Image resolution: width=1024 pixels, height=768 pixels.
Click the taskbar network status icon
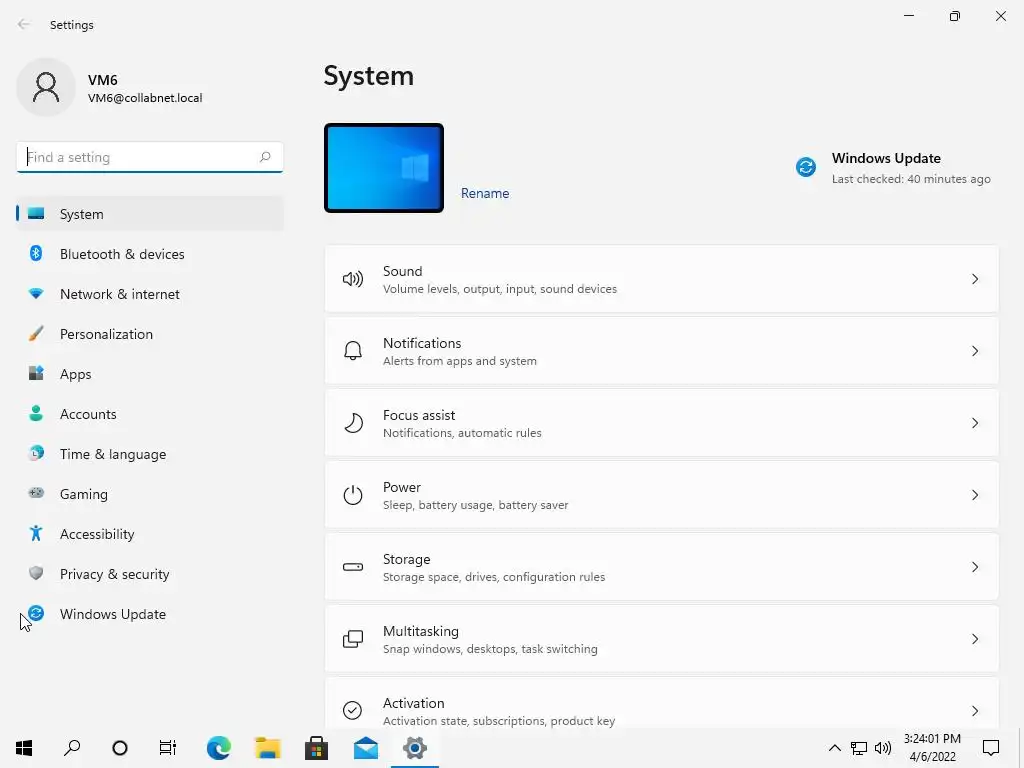[859, 748]
